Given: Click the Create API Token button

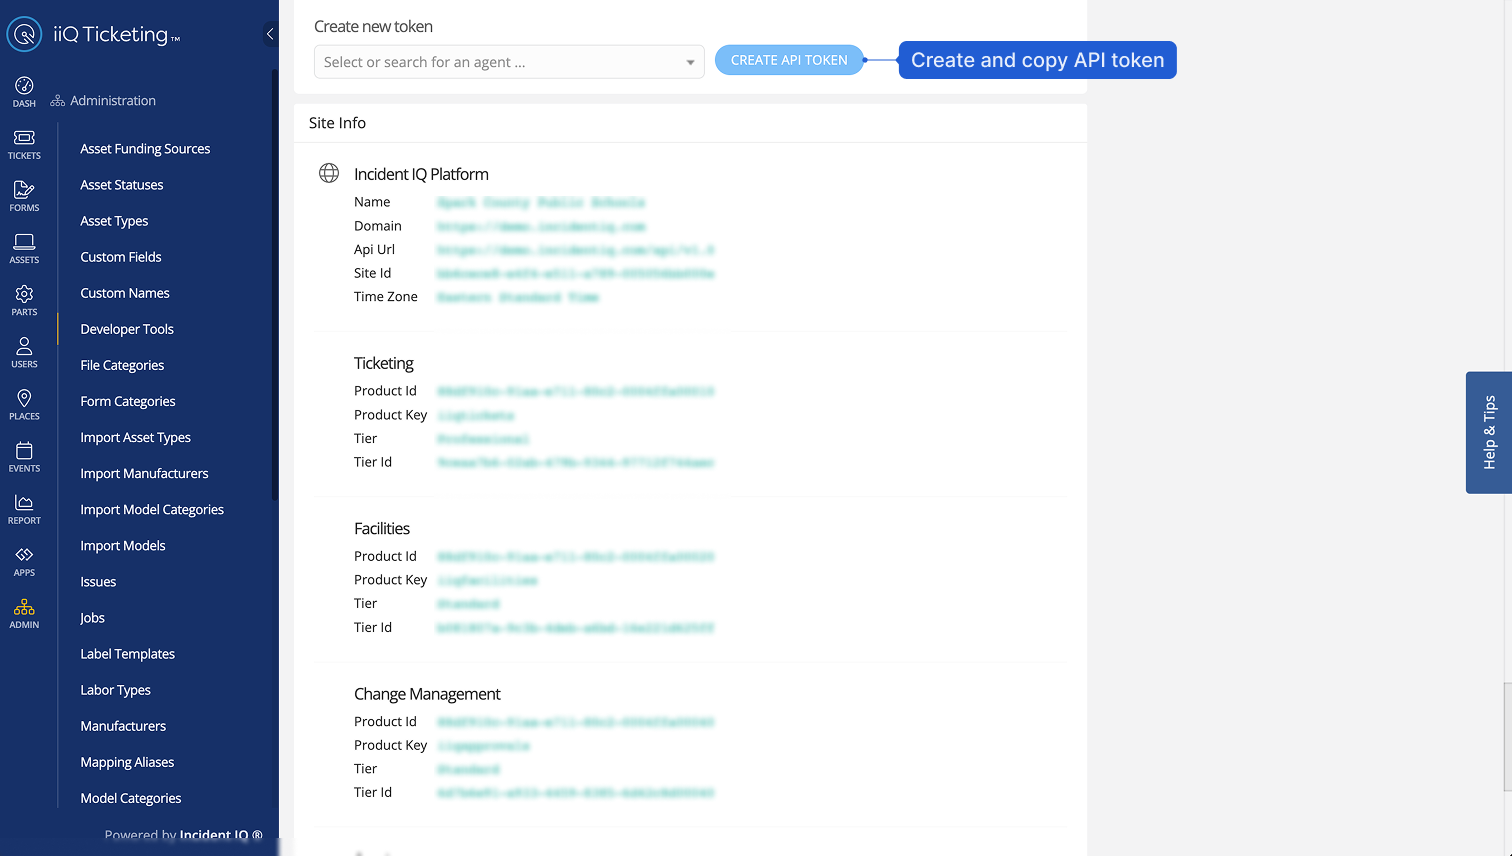Looking at the screenshot, I should [789, 60].
